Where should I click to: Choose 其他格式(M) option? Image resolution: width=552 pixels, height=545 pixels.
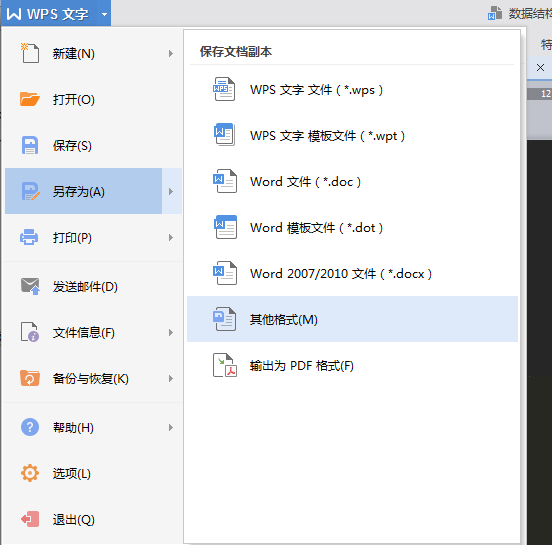click(352, 319)
